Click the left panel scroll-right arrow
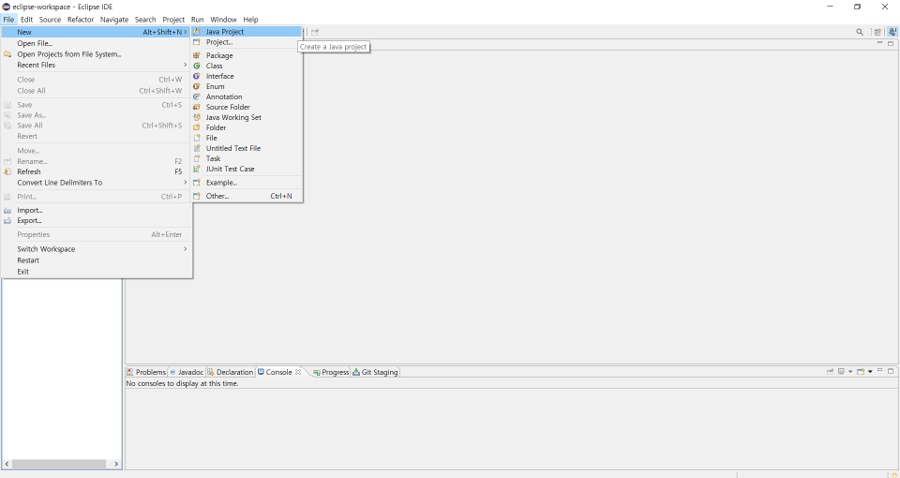Screen dimensions: 900x478 [116, 464]
